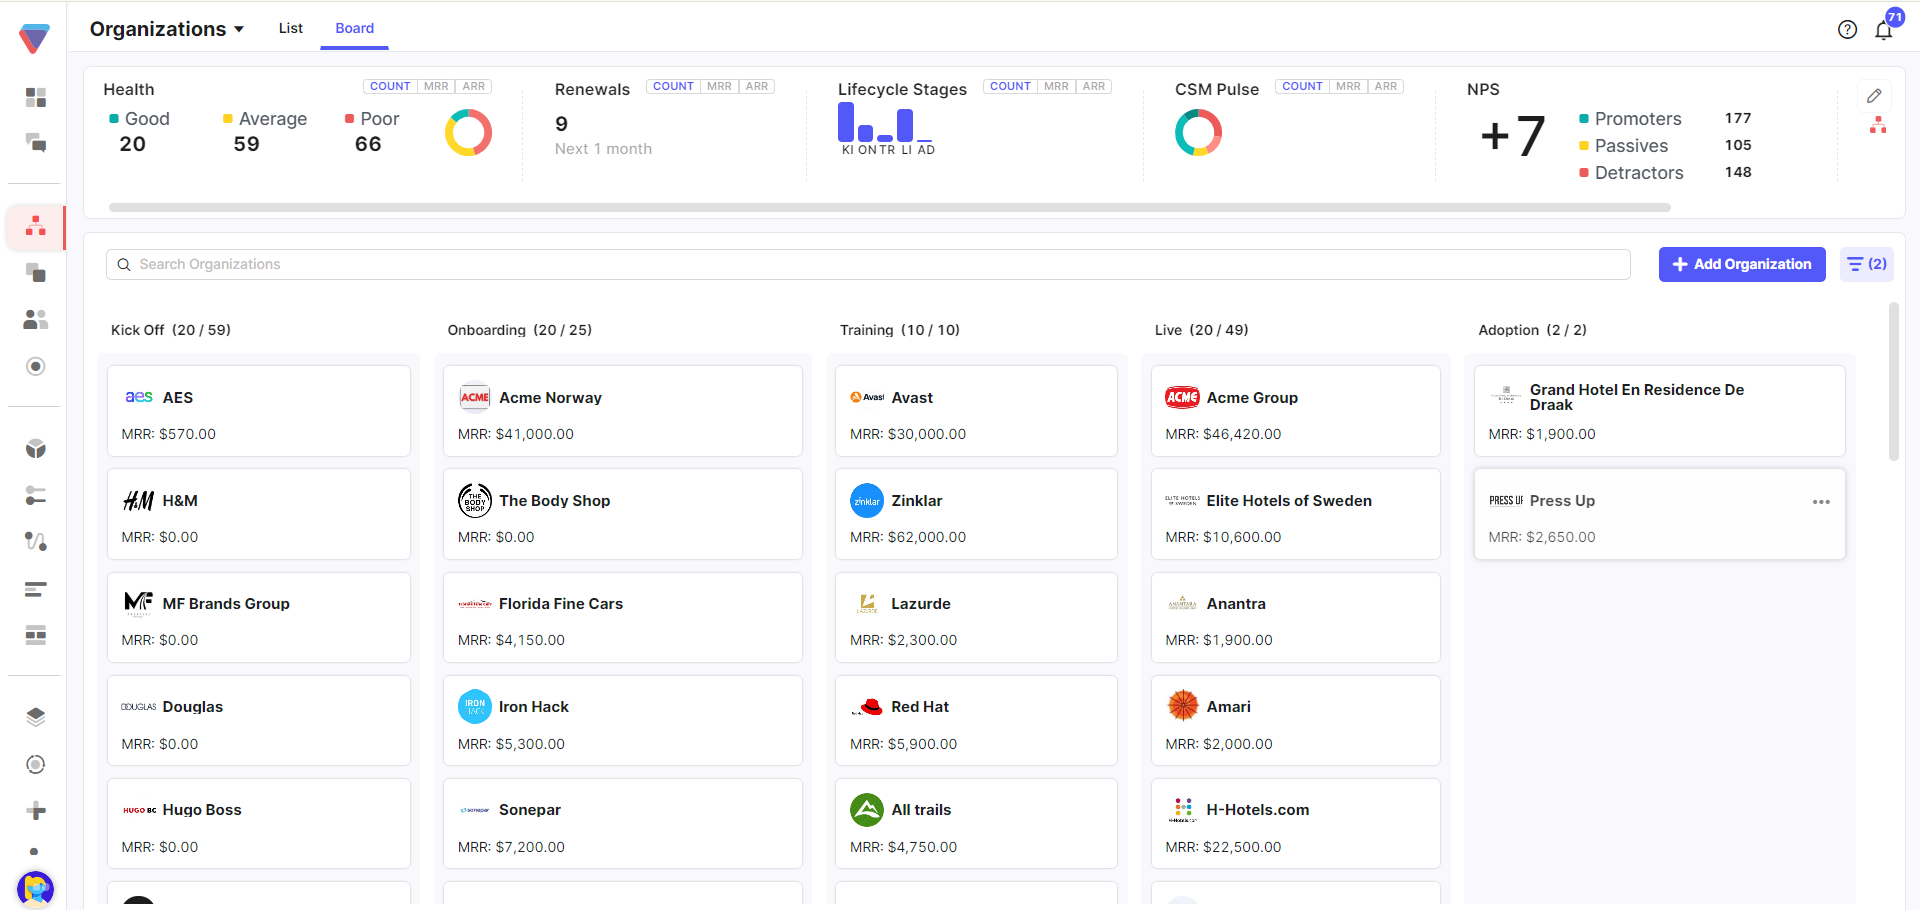1920x910 pixels.
Task: Click the Adoption (2 / 2) column header
Action: click(1533, 330)
